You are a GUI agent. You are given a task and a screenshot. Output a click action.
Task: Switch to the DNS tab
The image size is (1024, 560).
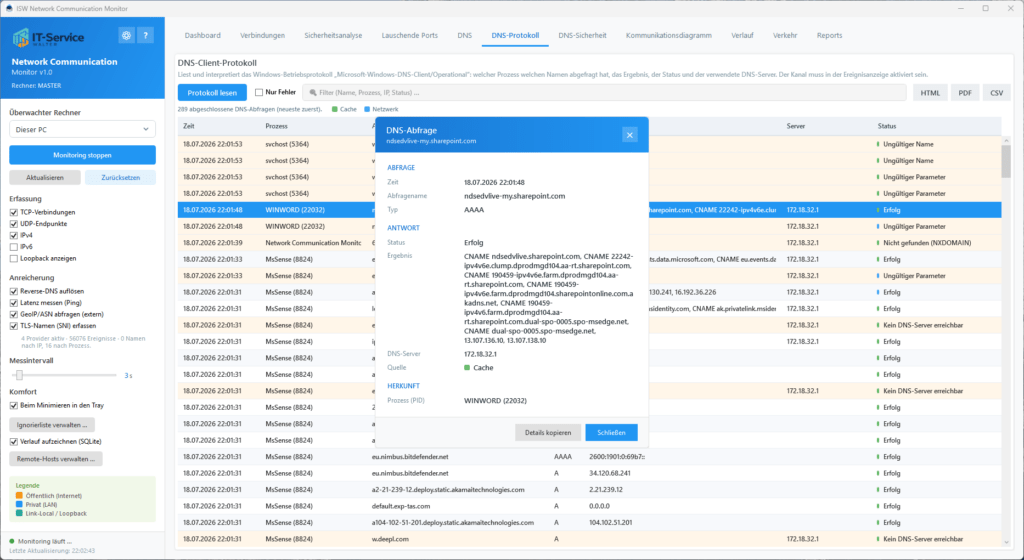(464, 35)
